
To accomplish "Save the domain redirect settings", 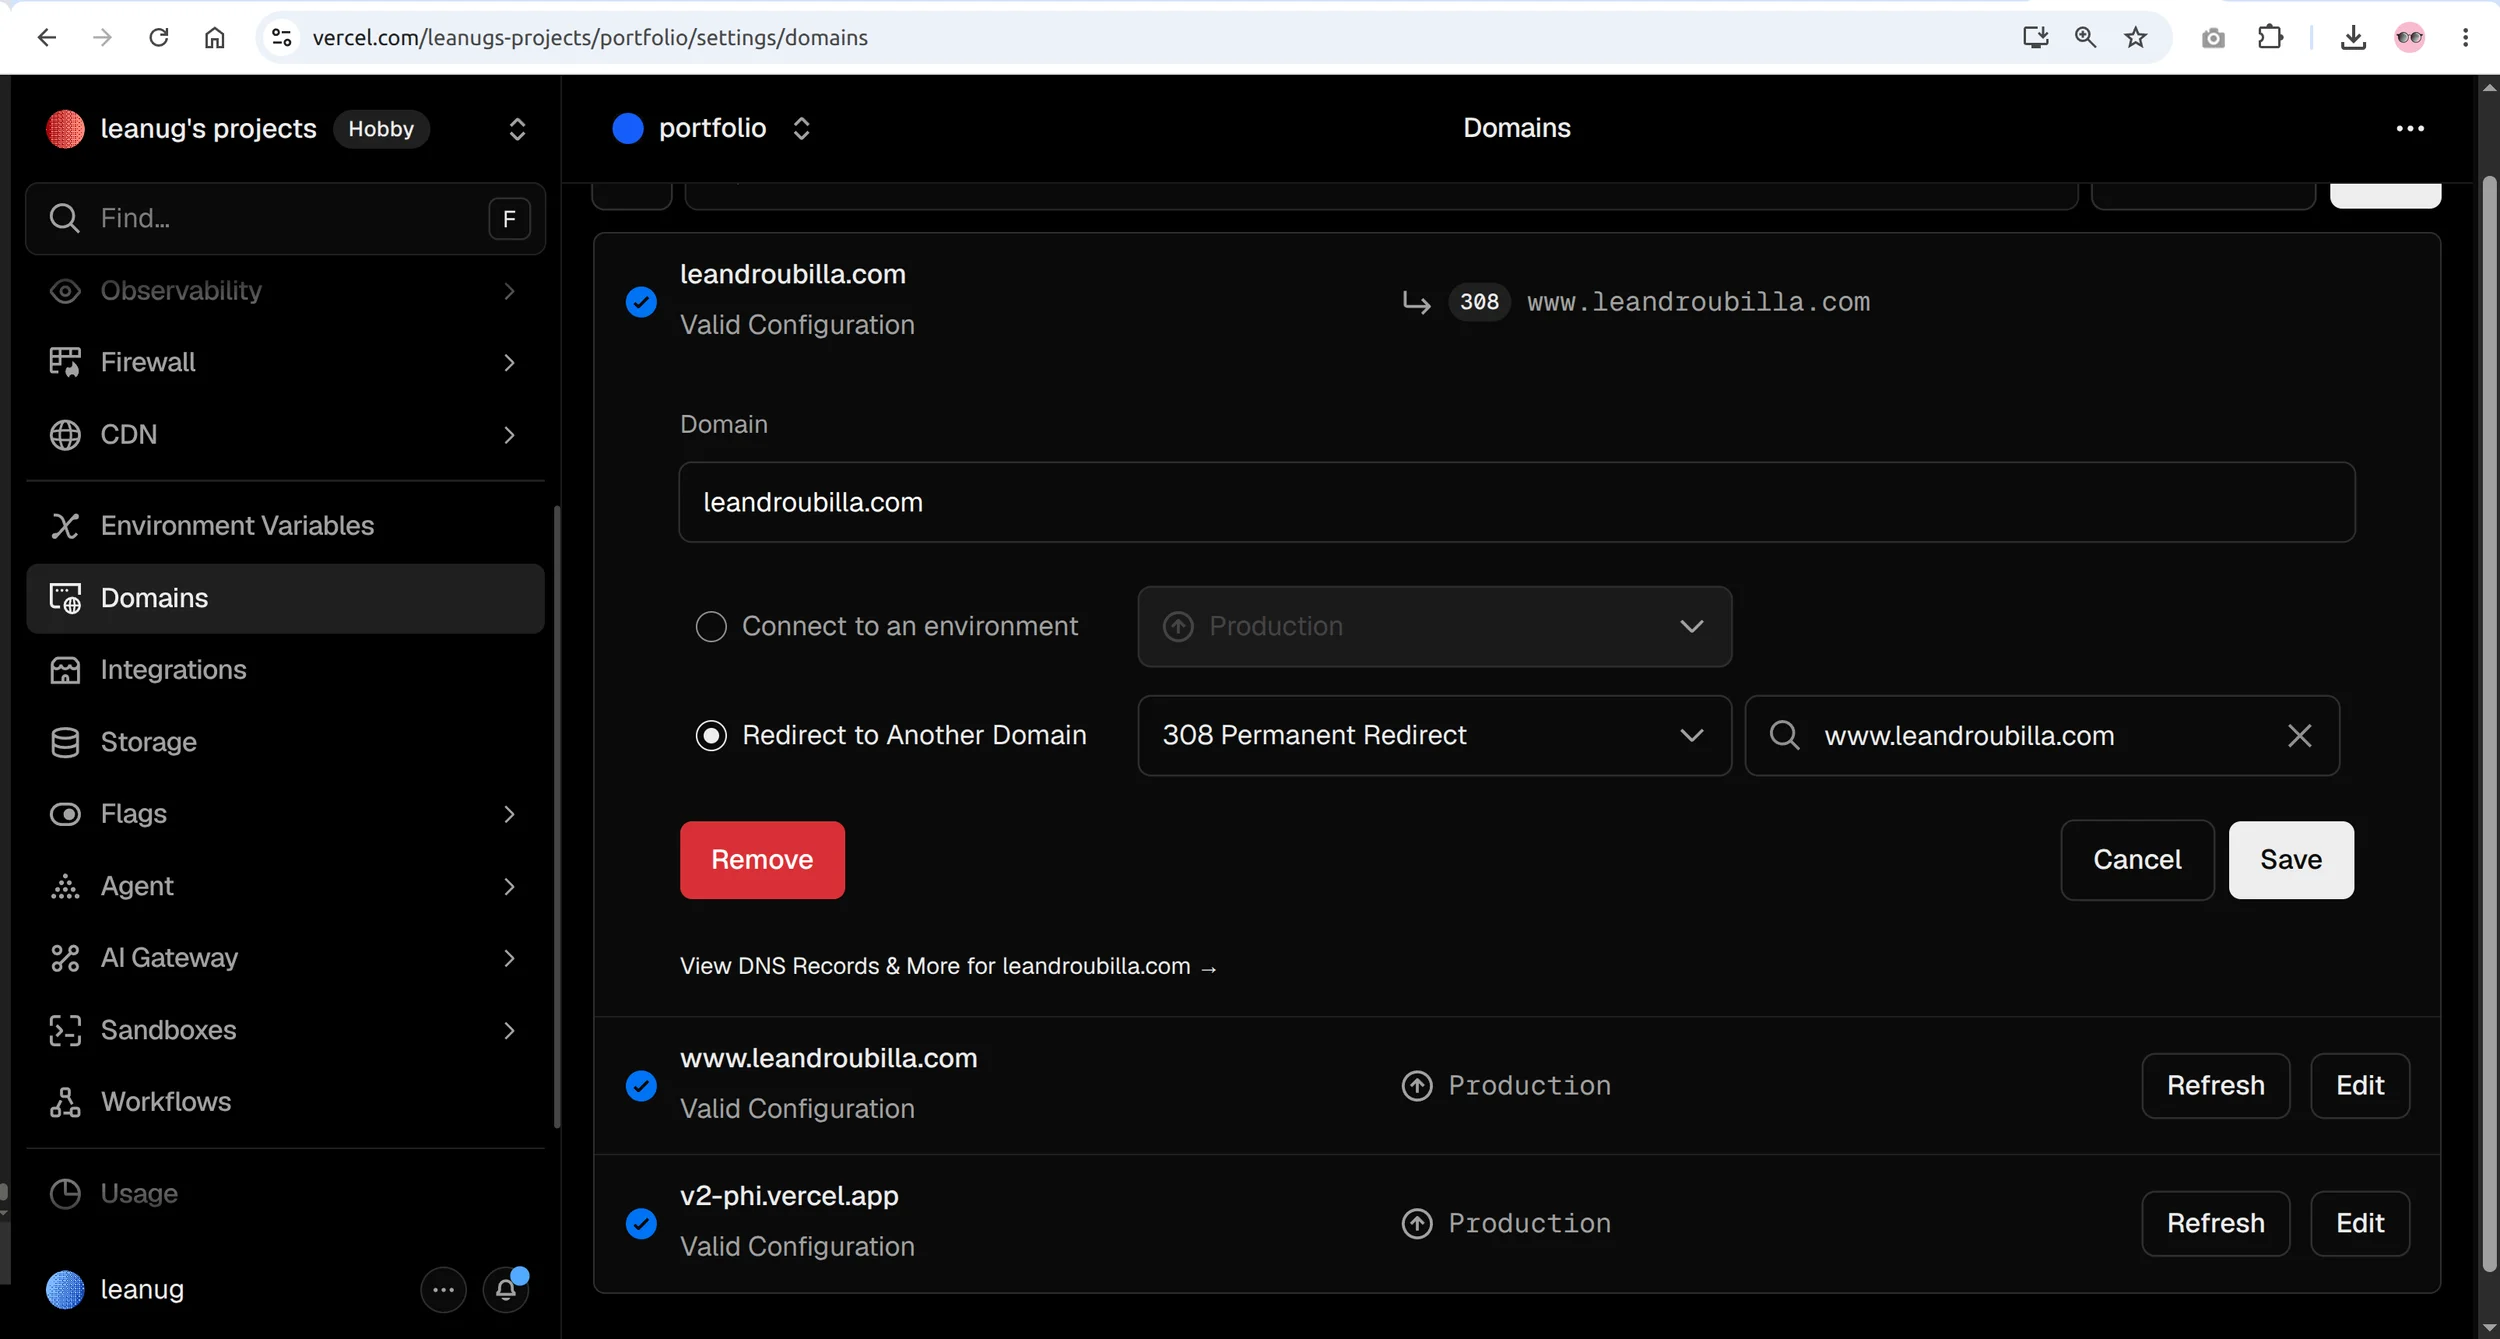I will [x=2291, y=860].
